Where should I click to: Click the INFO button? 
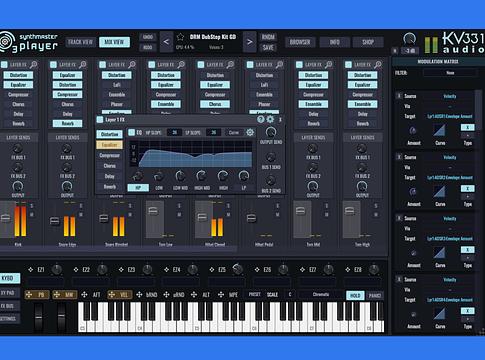point(335,42)
